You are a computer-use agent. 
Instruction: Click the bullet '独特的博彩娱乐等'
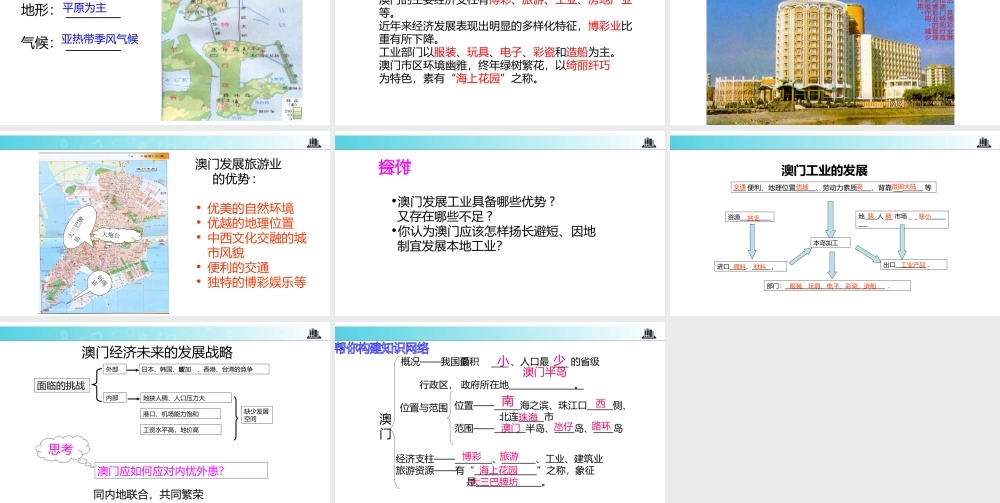256,282
